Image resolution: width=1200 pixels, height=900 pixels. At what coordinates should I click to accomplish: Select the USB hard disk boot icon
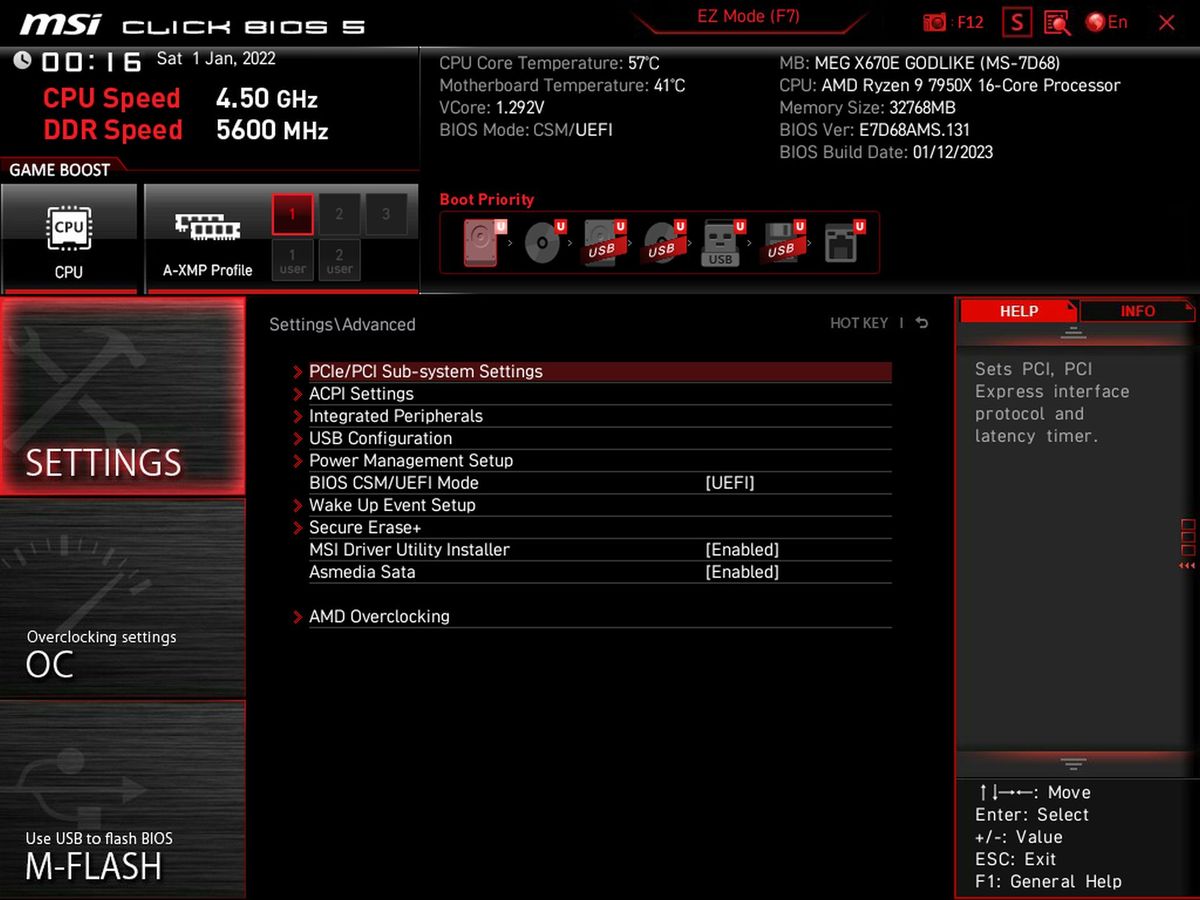pos(603,242)
